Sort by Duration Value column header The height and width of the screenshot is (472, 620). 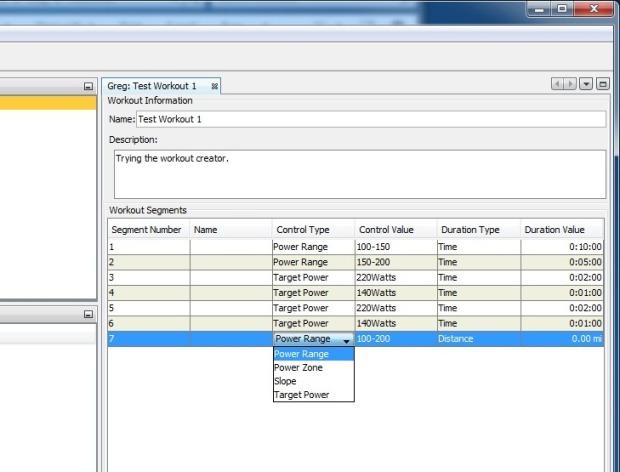tap(554, 230)
